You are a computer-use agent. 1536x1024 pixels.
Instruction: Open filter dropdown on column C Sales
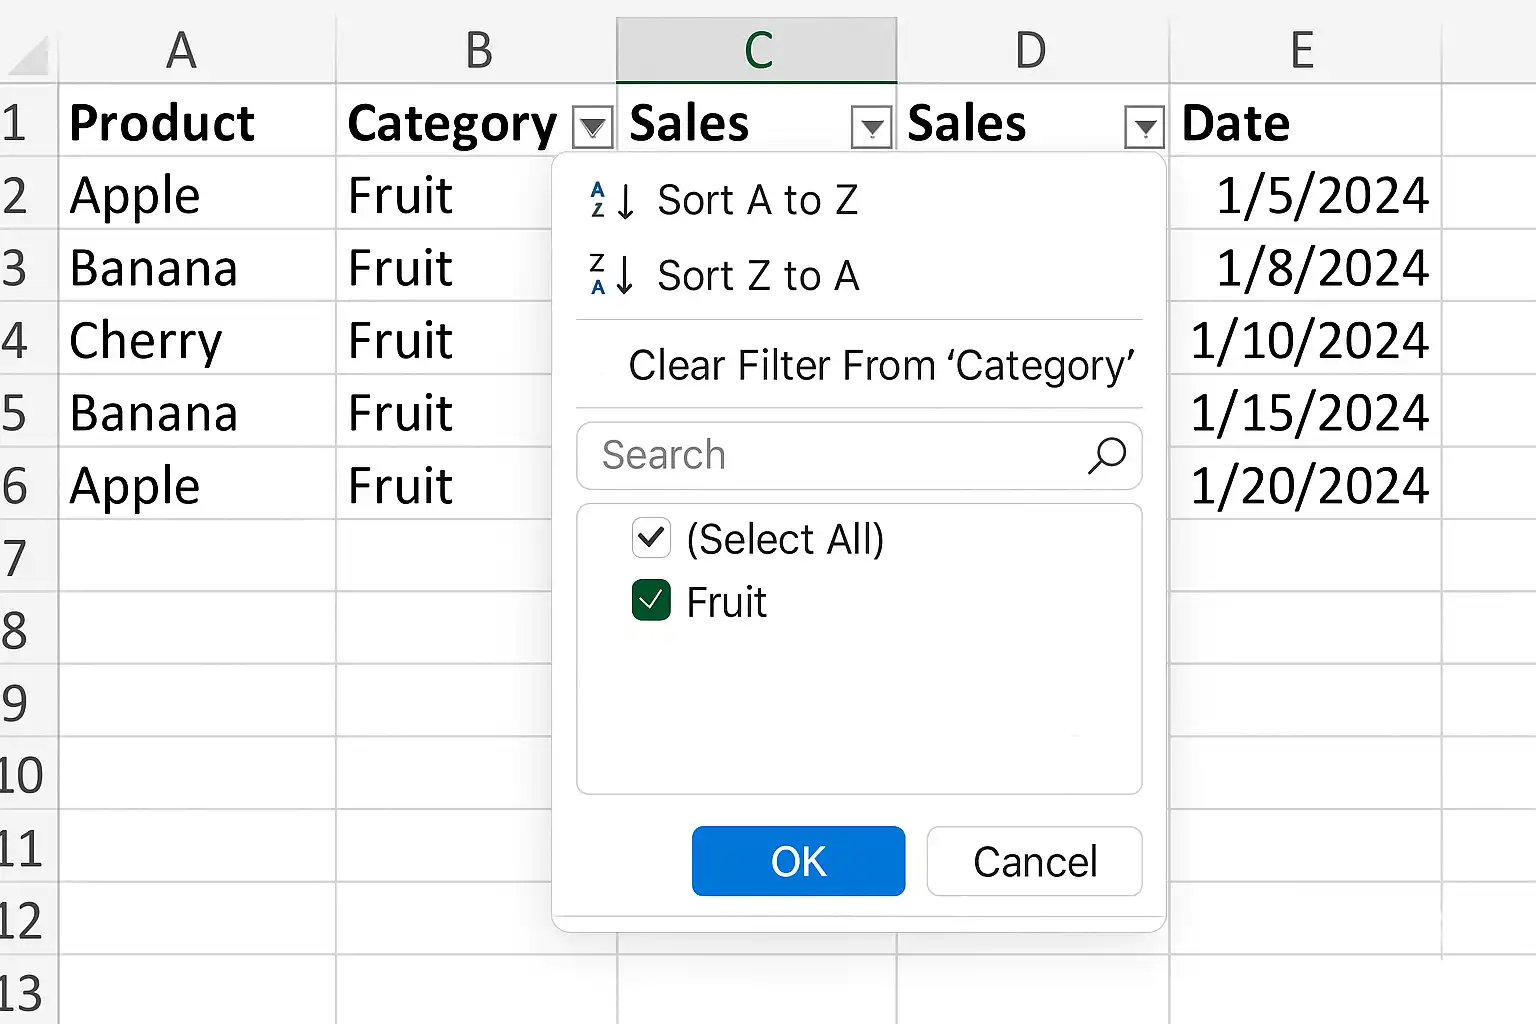[x=871, y=127]
